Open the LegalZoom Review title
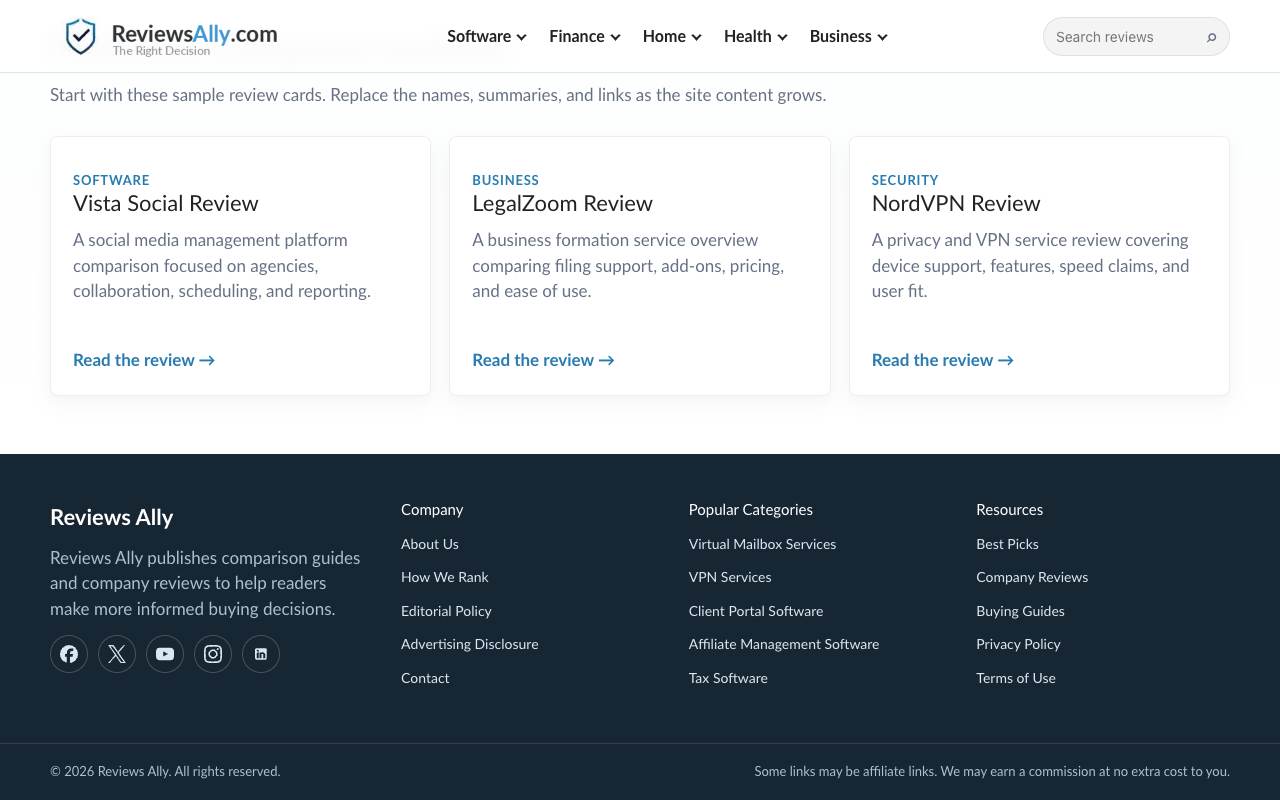This screenshot has height=800, width=1280. click(x=562, y=203)
